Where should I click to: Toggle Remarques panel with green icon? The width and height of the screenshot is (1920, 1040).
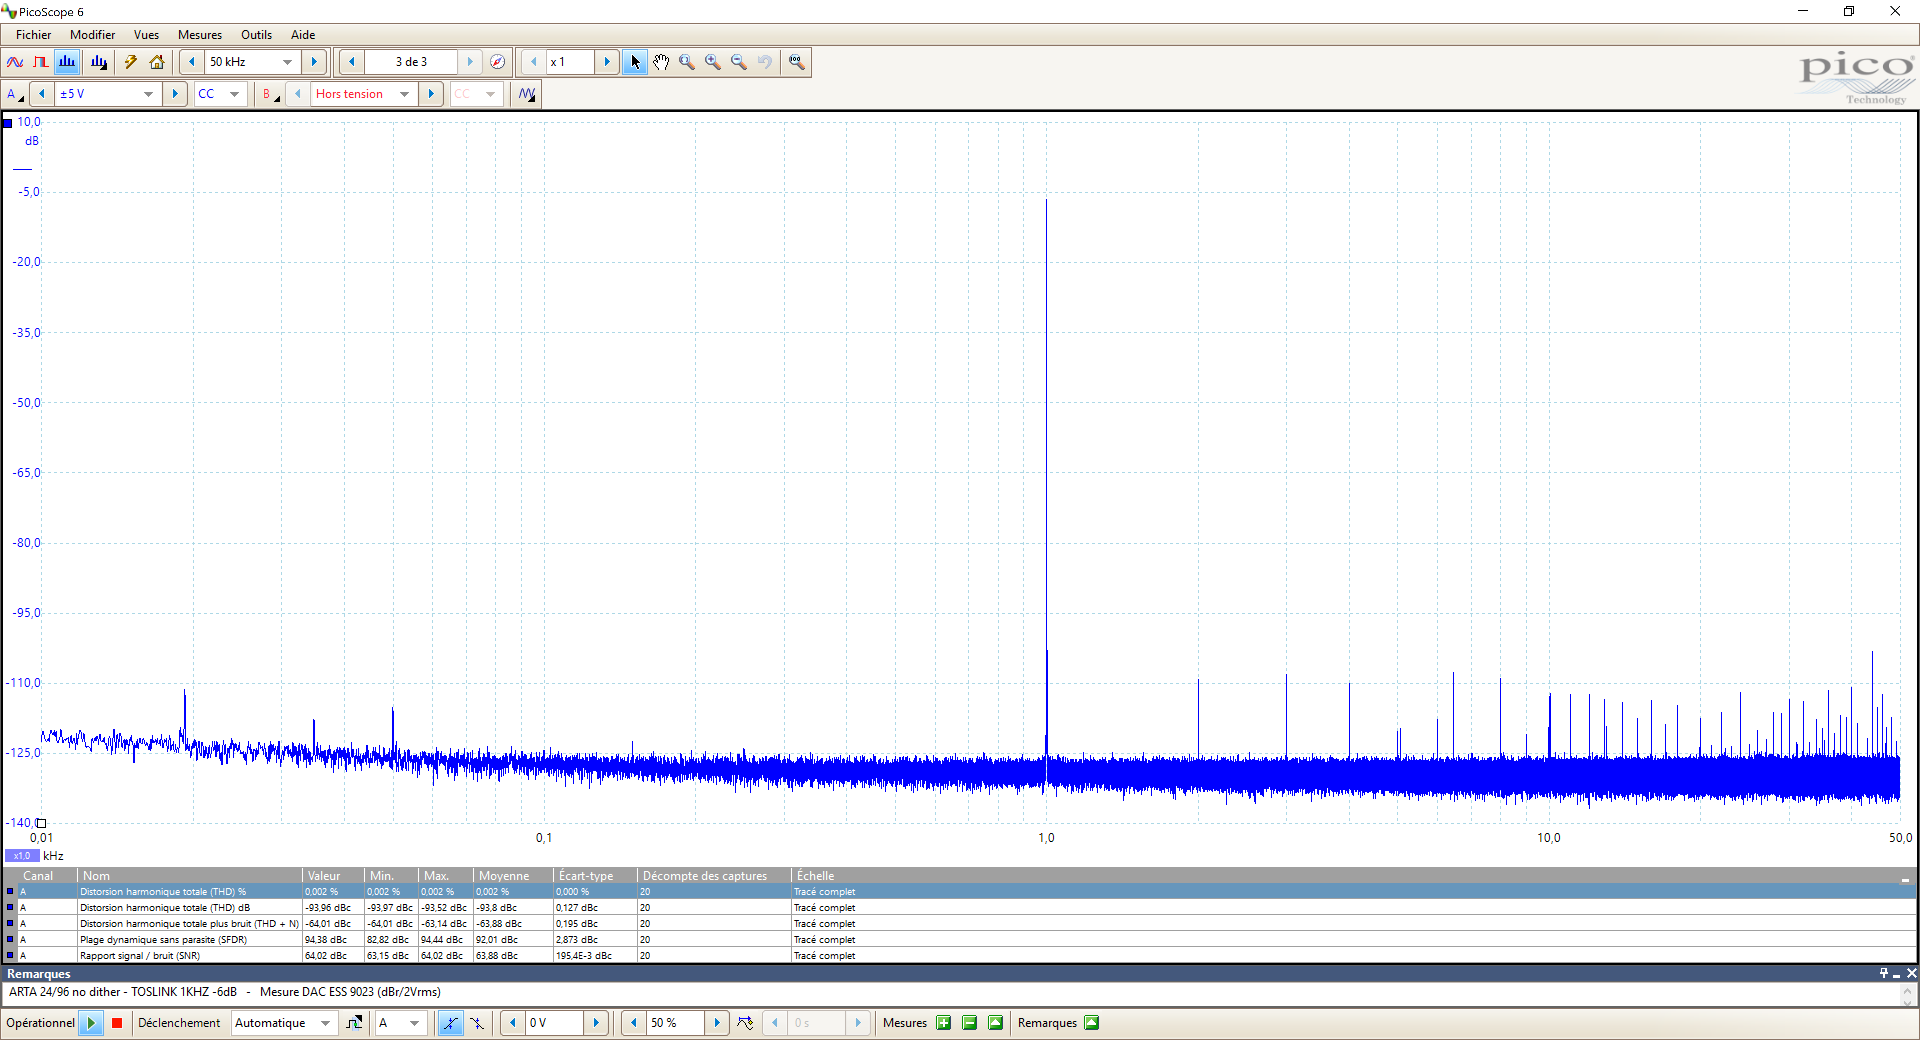pos(1092,1023)
